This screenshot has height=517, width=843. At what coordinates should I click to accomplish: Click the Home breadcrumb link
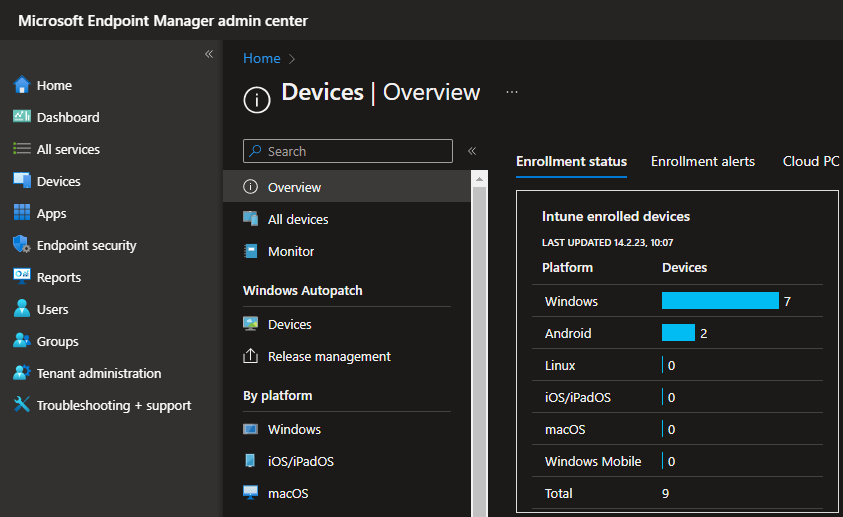(x=261, y=59)
